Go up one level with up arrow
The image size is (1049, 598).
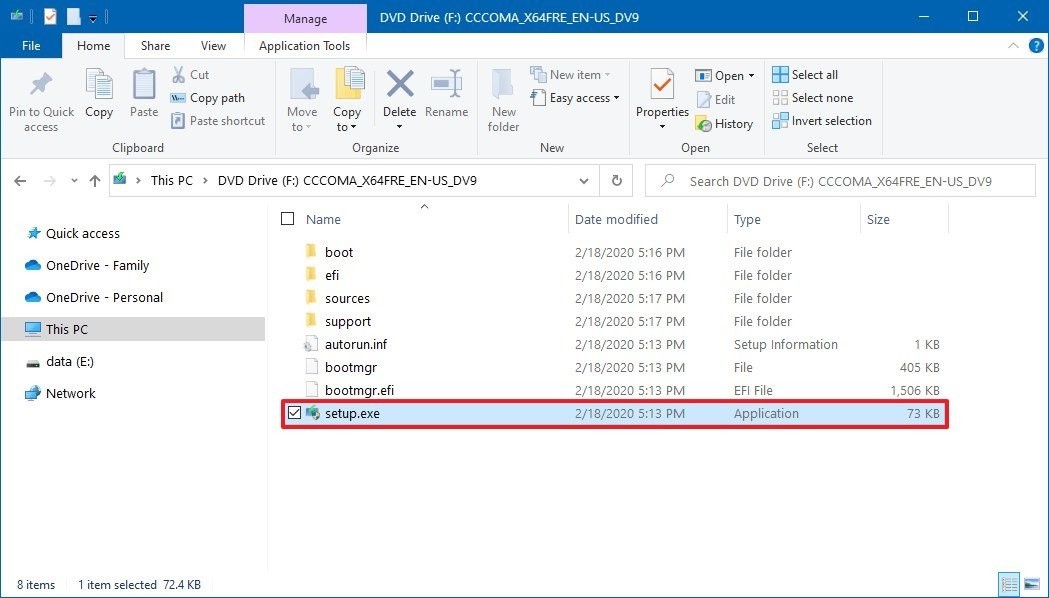coord(95,181)
